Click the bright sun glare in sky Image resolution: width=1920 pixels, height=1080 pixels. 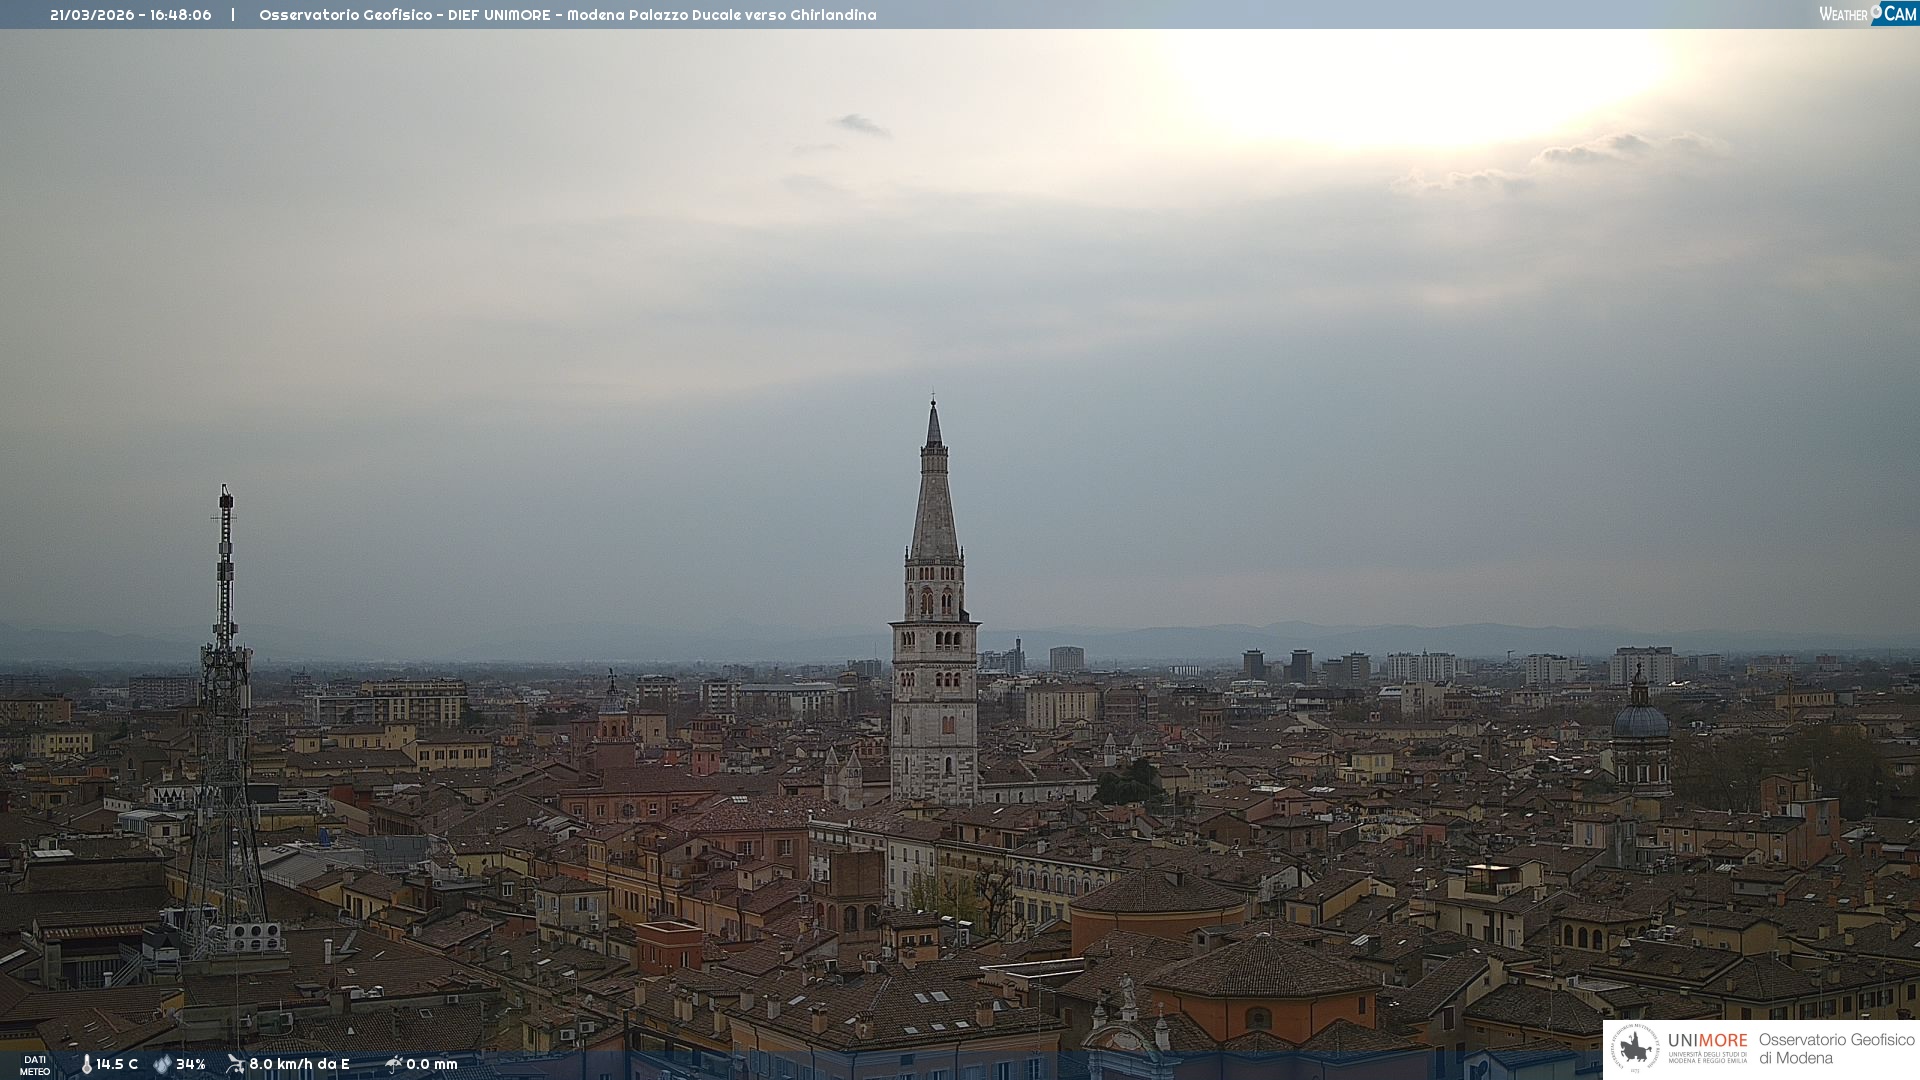1420,85
